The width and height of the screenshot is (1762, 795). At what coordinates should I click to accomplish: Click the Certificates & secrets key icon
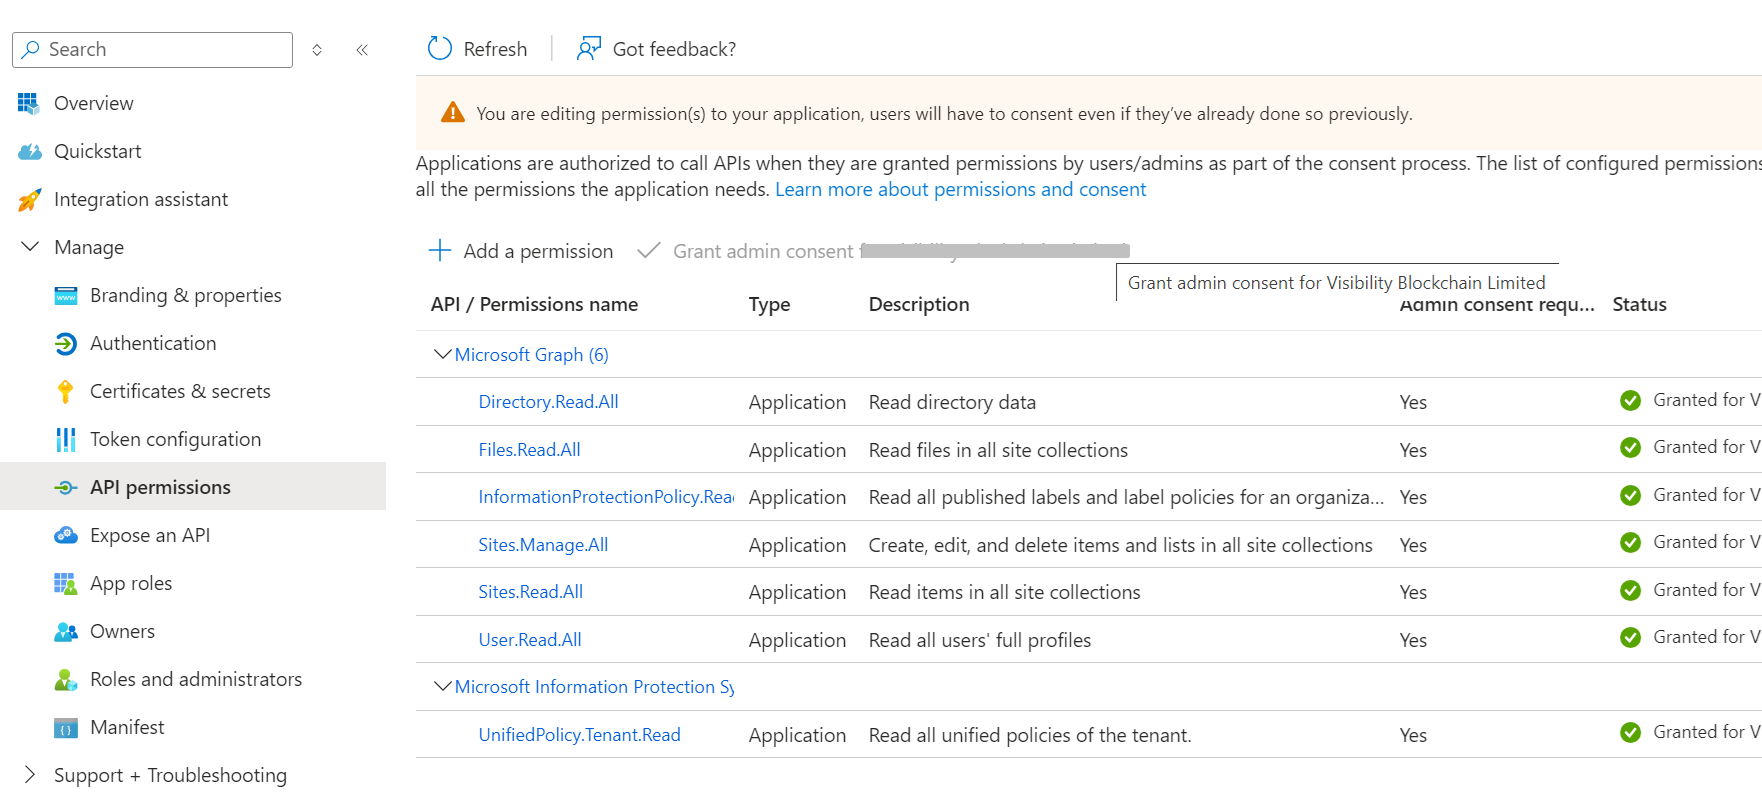click(x=65, y=391)
